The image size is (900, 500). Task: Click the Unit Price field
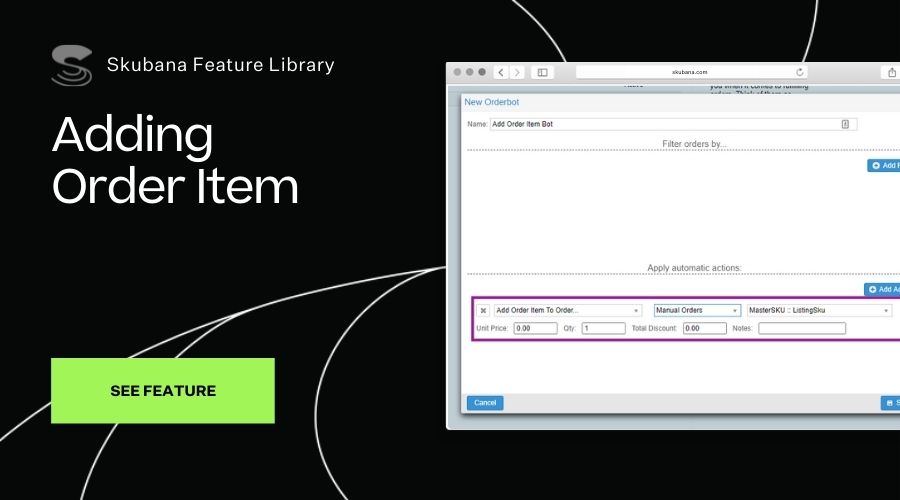click(x=535, y=328)
